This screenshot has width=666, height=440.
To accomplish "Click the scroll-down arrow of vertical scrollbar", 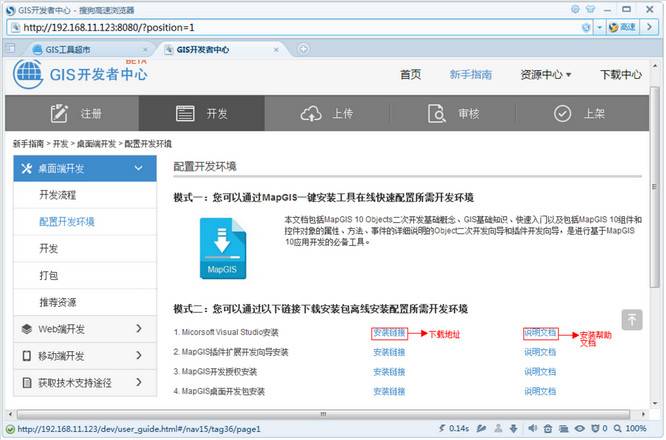I will [x=654, y=403].
